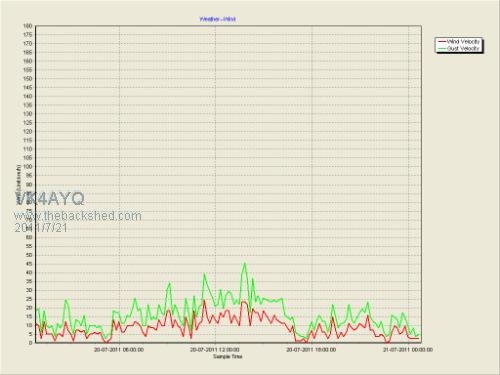The image size is (500, 375).
Task: Click the 20-07-2011 12:00:00 time axis label
Action: 215,349
